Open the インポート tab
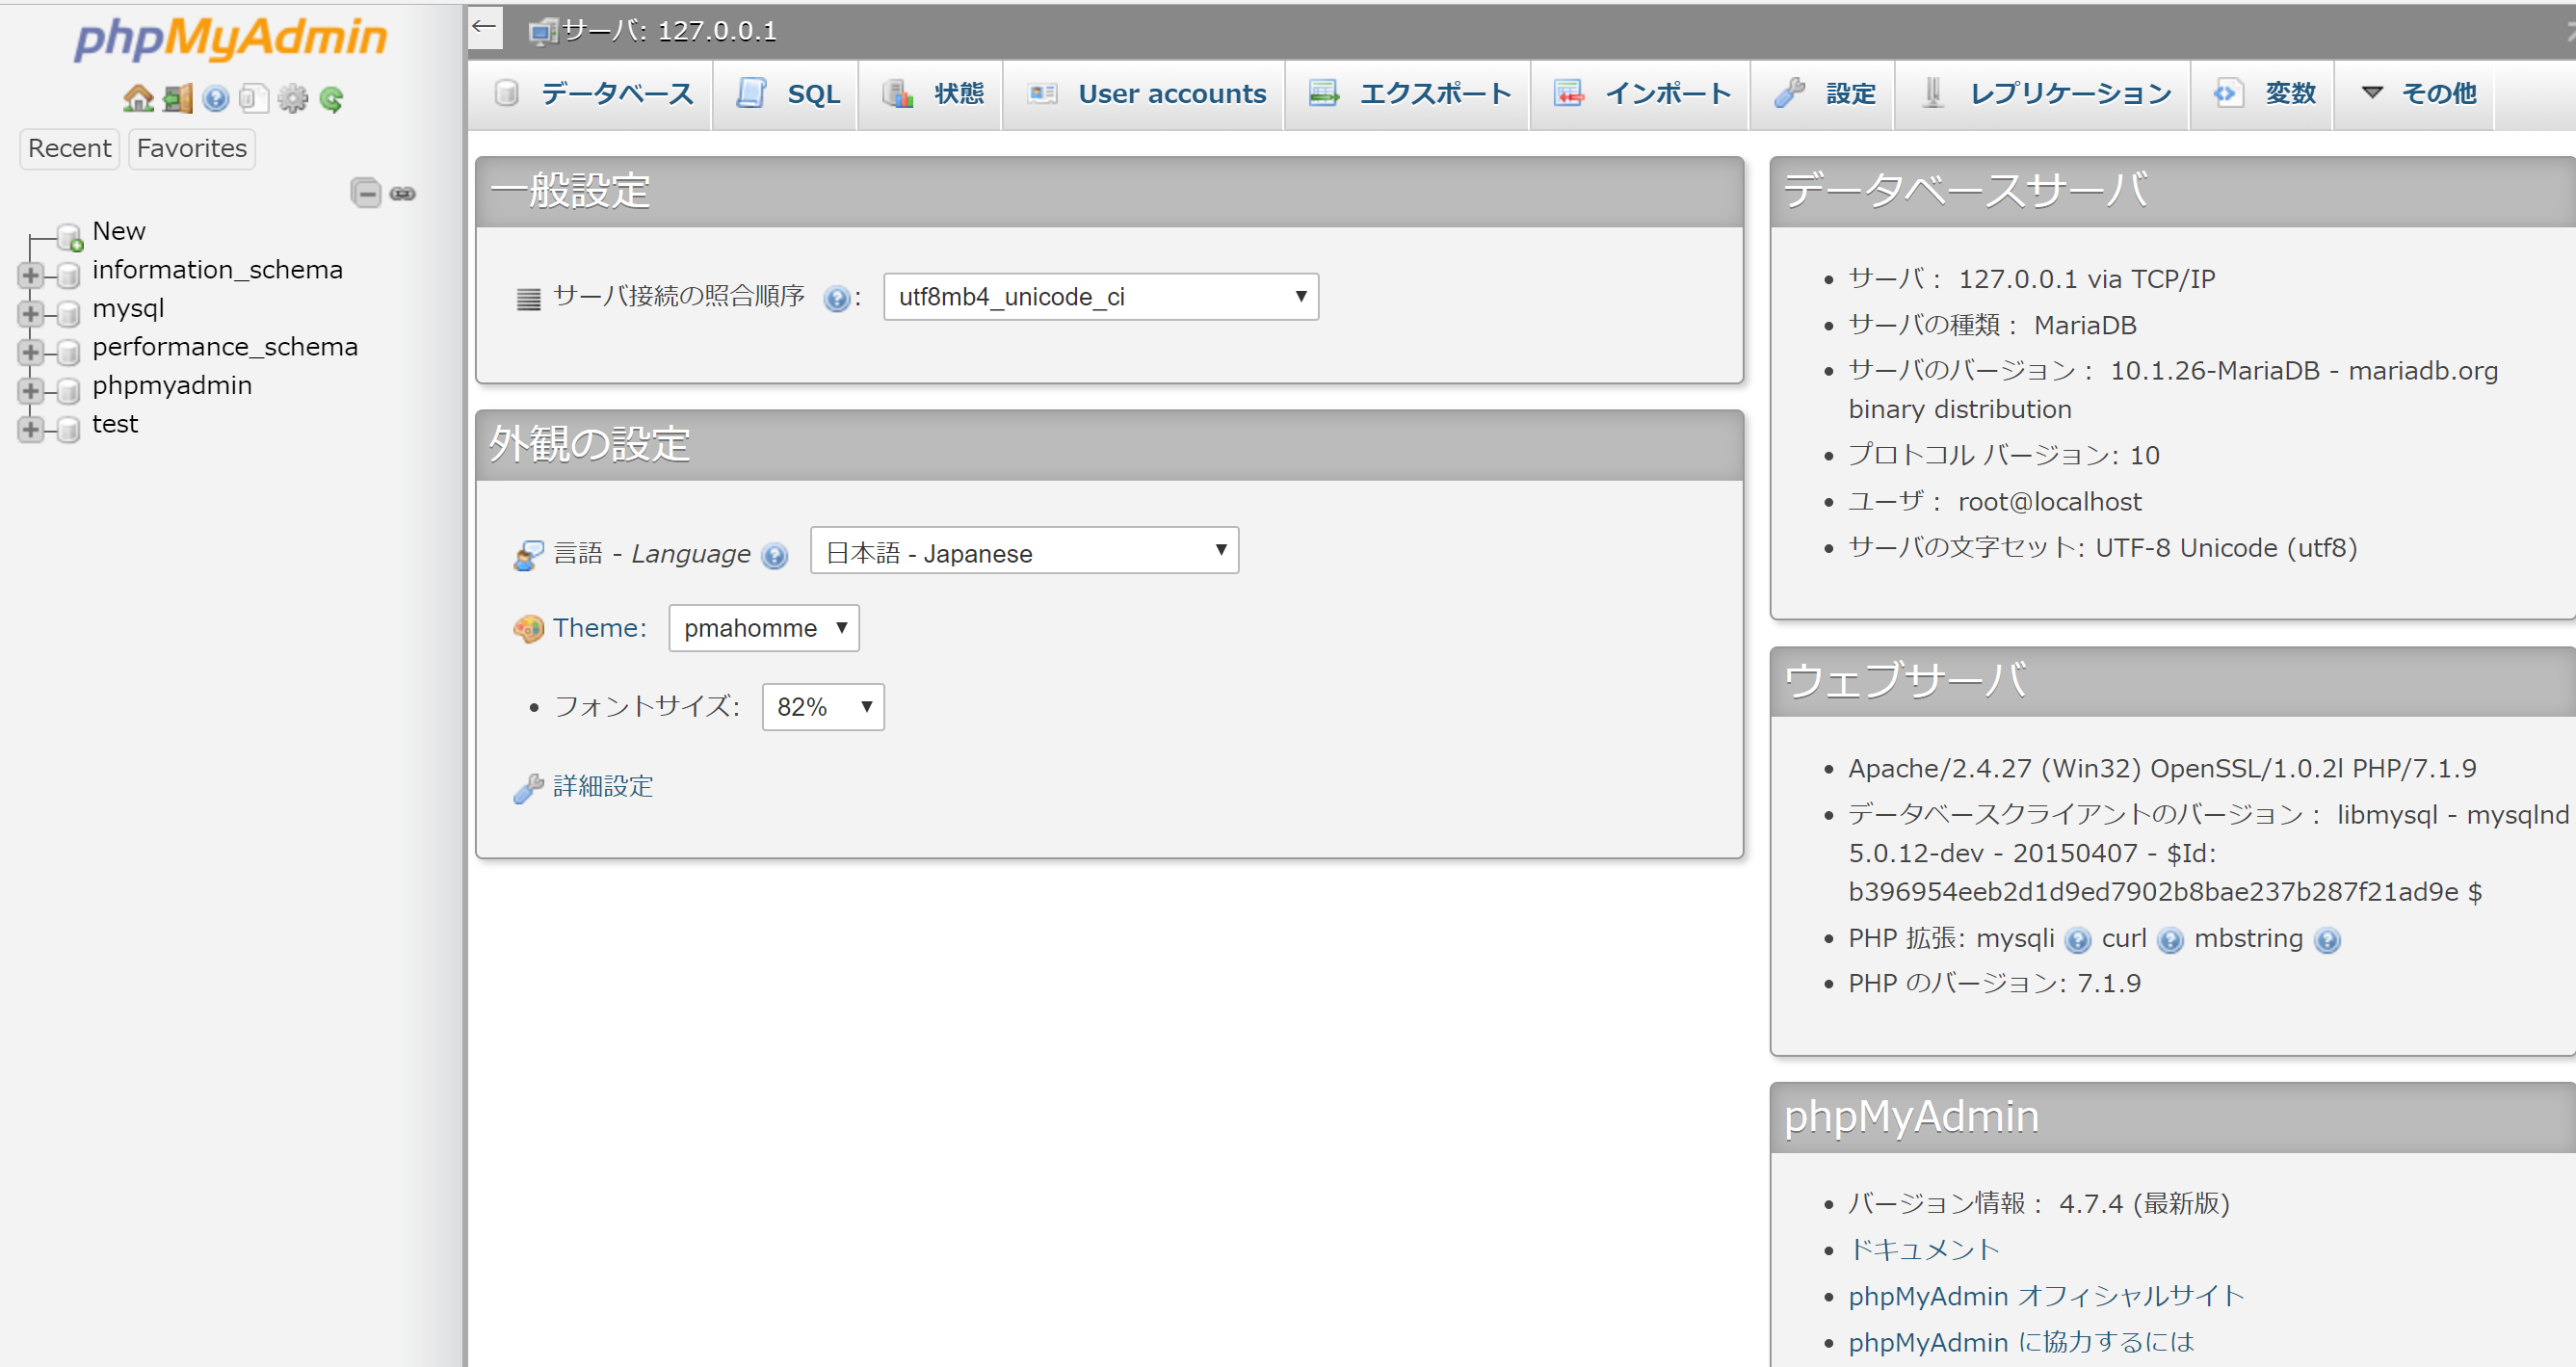The width and height of the screenshot is (2576, 1367). tap(1641, 94)
